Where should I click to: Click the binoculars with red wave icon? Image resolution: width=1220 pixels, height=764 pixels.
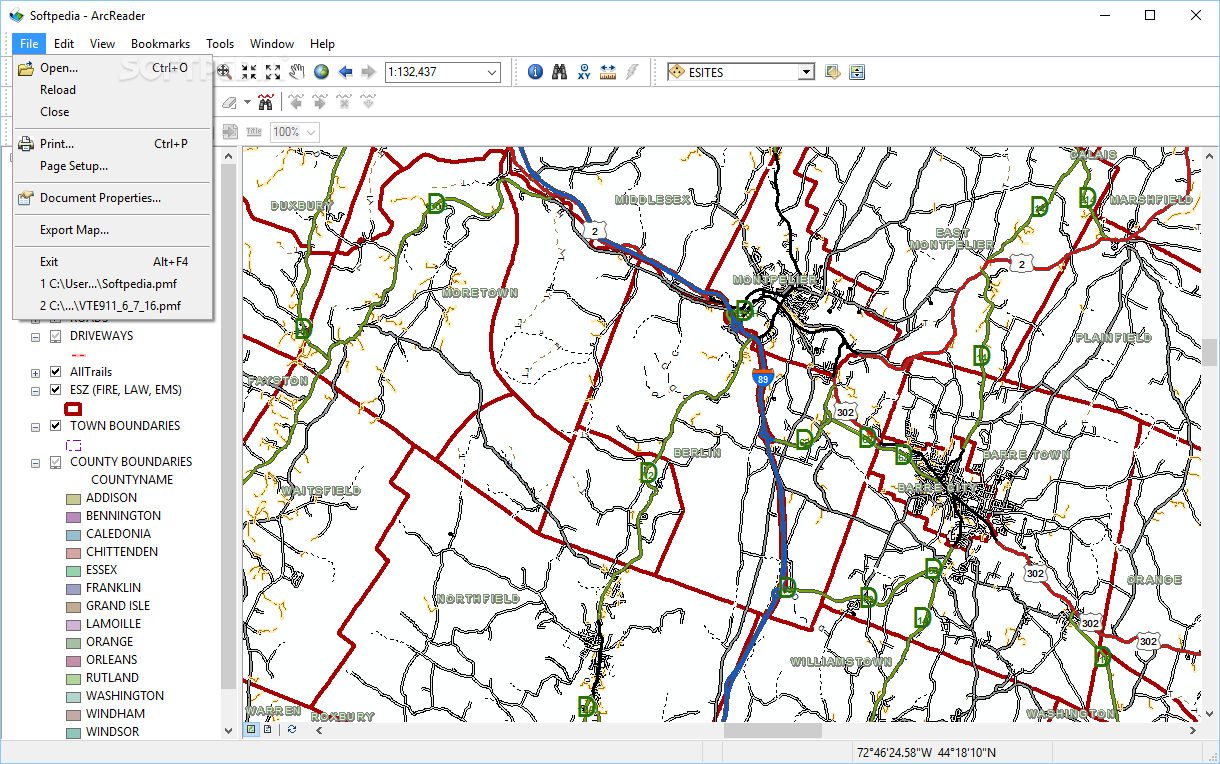pyautogui.click(x=266, y=102)
